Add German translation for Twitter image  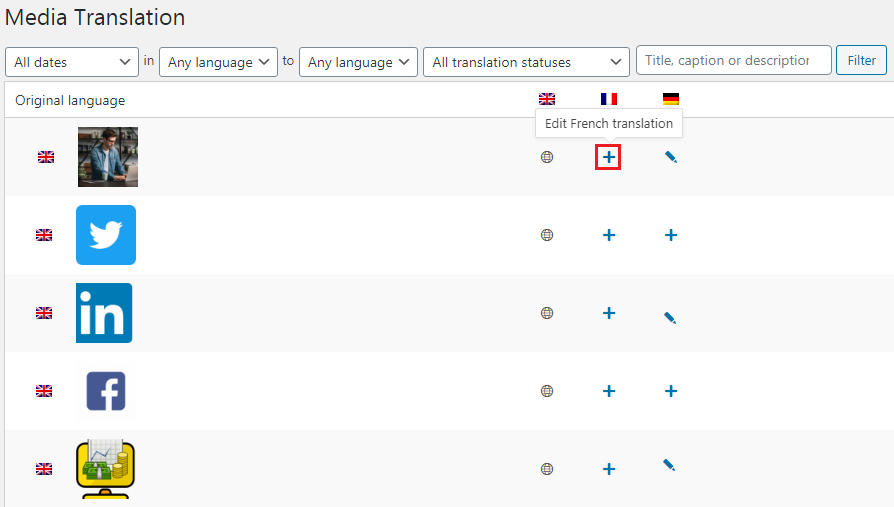[670, 235]
